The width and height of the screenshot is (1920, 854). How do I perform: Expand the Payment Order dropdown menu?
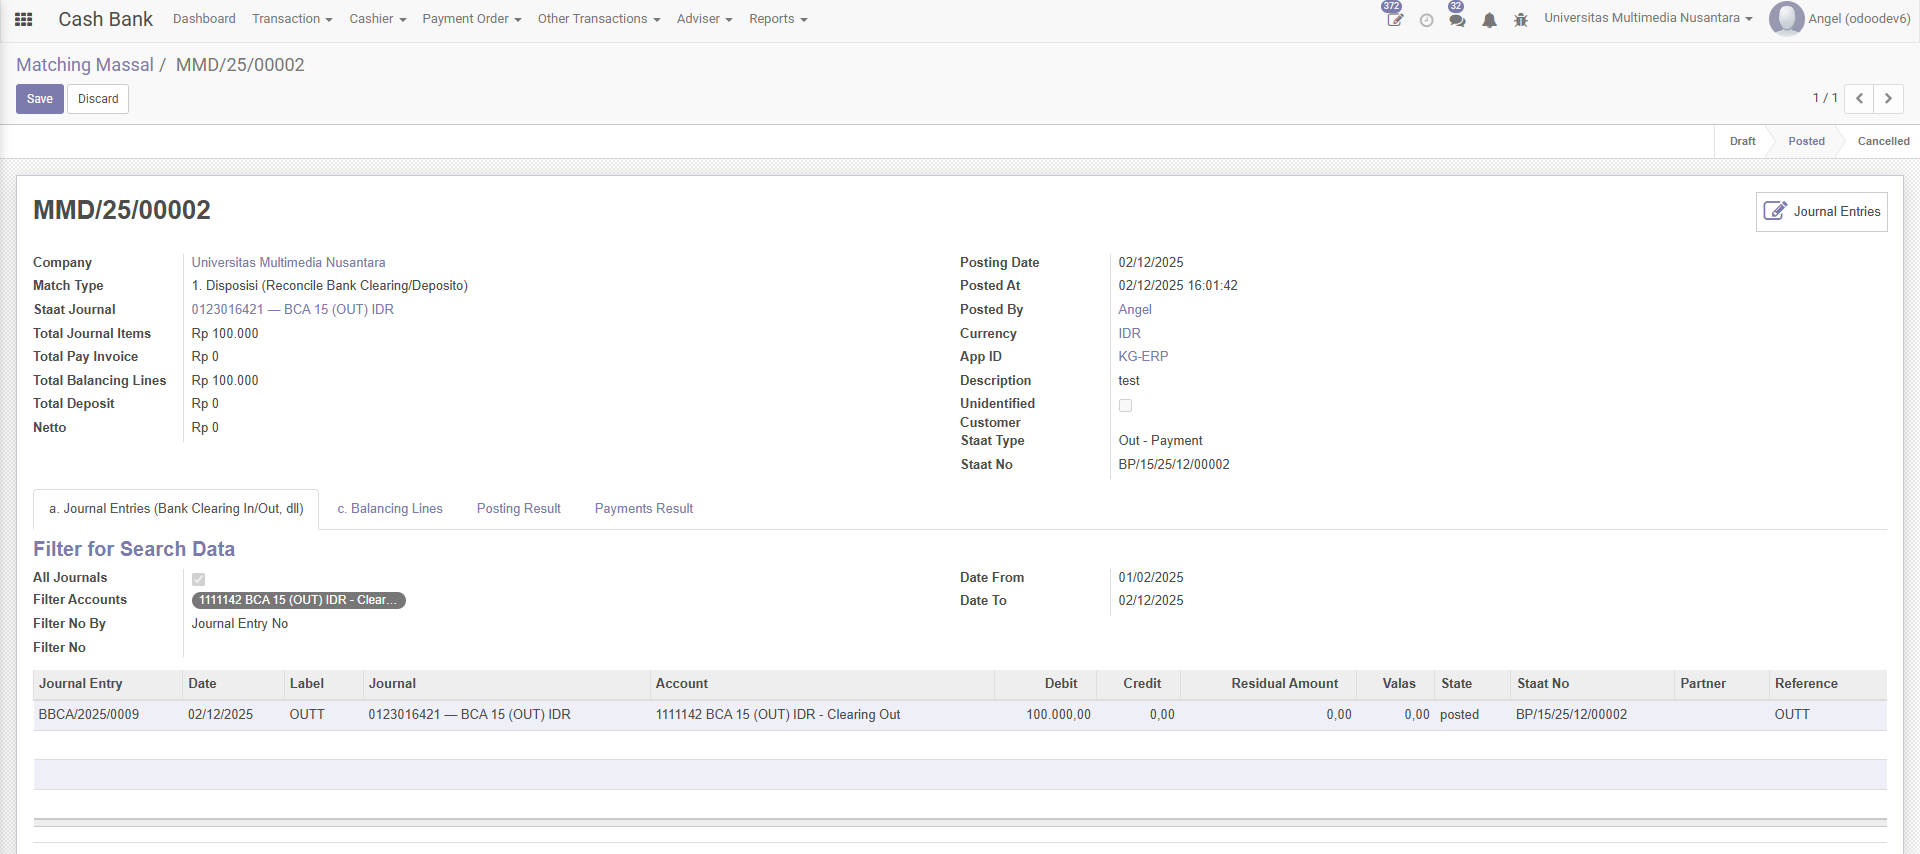(x=471, y=19)
